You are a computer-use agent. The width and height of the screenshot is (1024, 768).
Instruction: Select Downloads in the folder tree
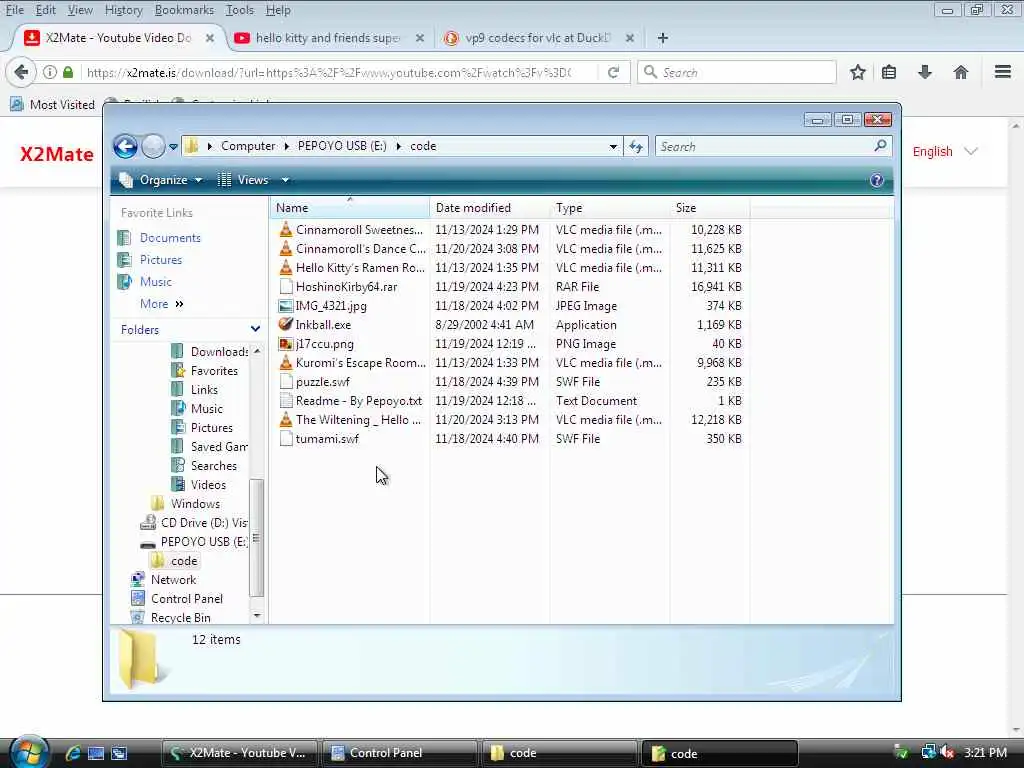point(210,351)
